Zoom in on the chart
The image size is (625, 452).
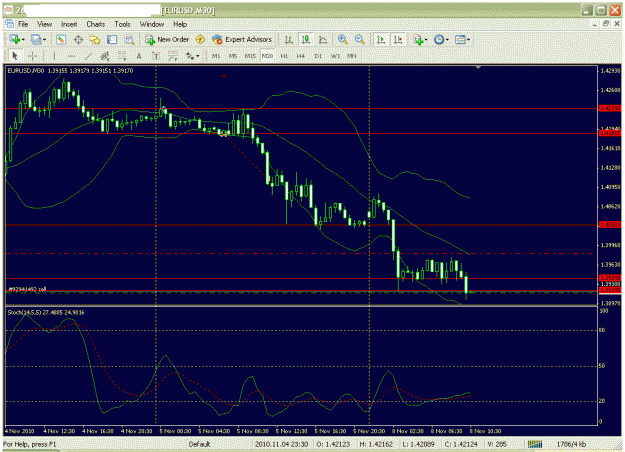(x=342, y=39)
